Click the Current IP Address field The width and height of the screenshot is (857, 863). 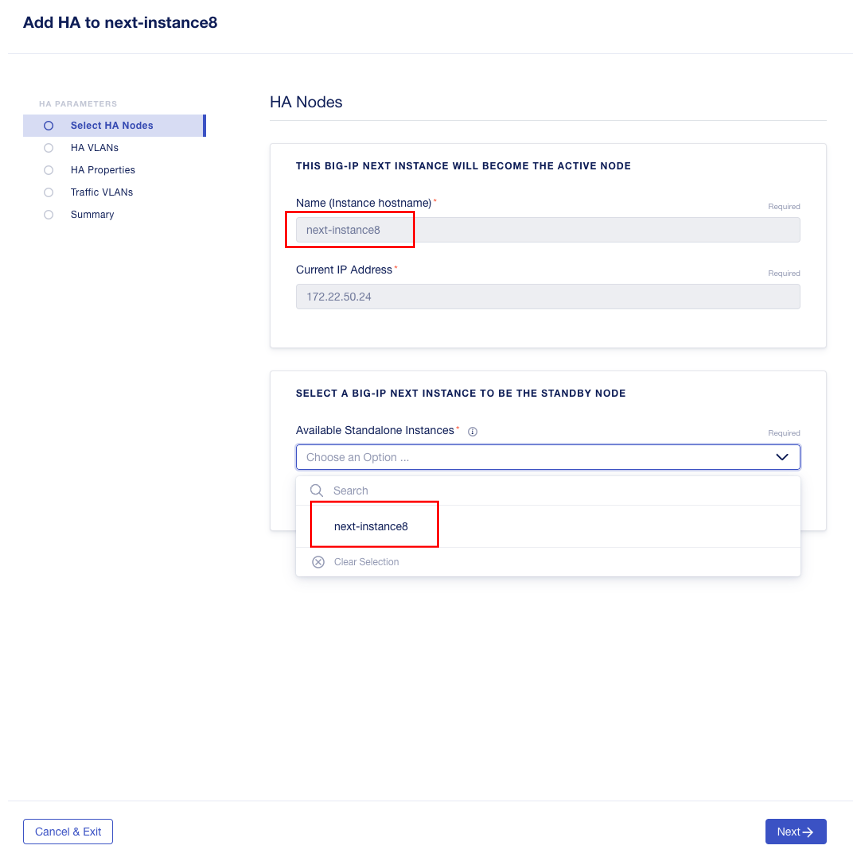pos(548,297)
